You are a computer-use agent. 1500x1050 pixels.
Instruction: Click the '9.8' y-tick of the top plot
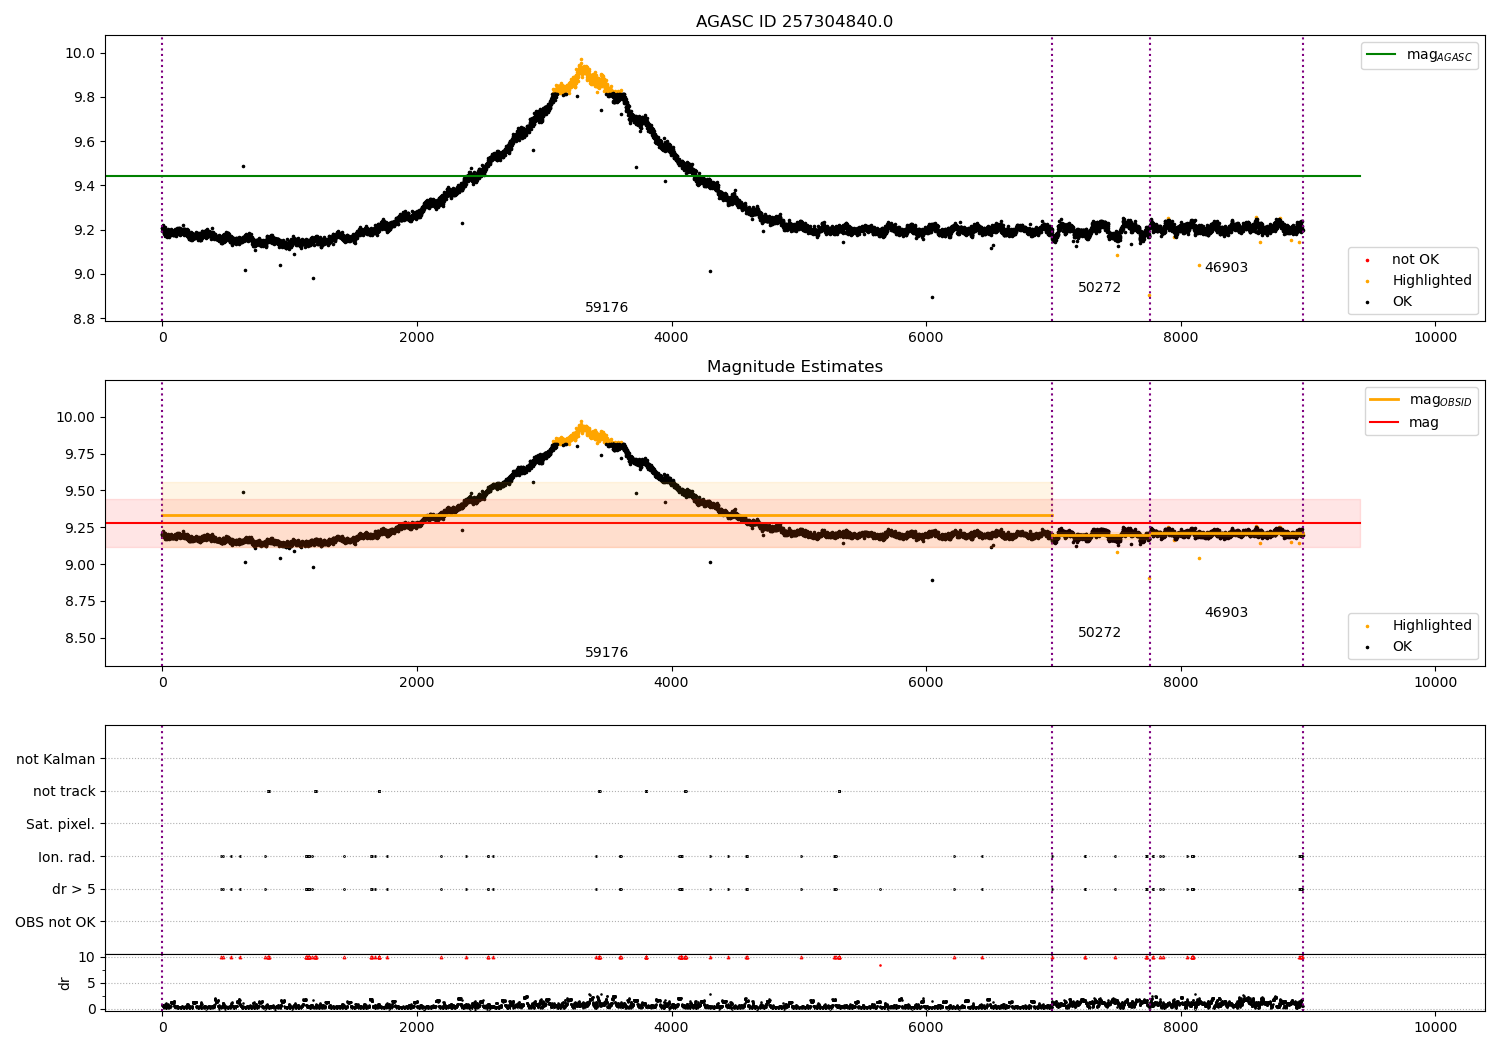83,98
